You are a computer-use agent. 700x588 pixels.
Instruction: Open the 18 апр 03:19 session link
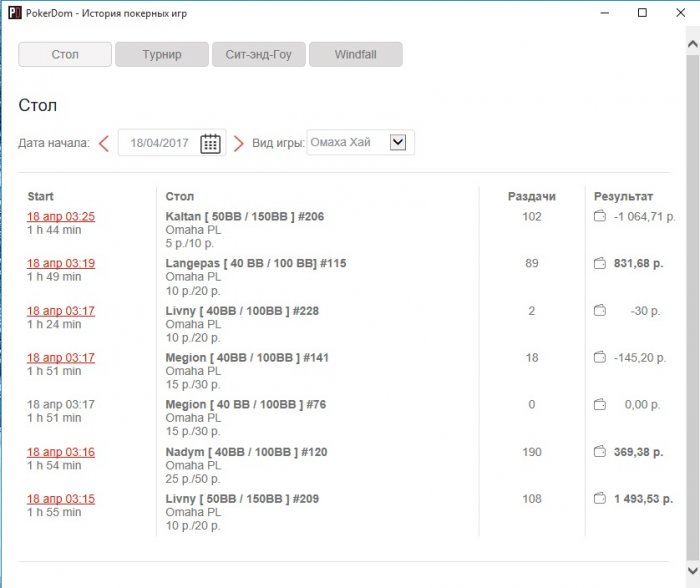click(61, 264)
